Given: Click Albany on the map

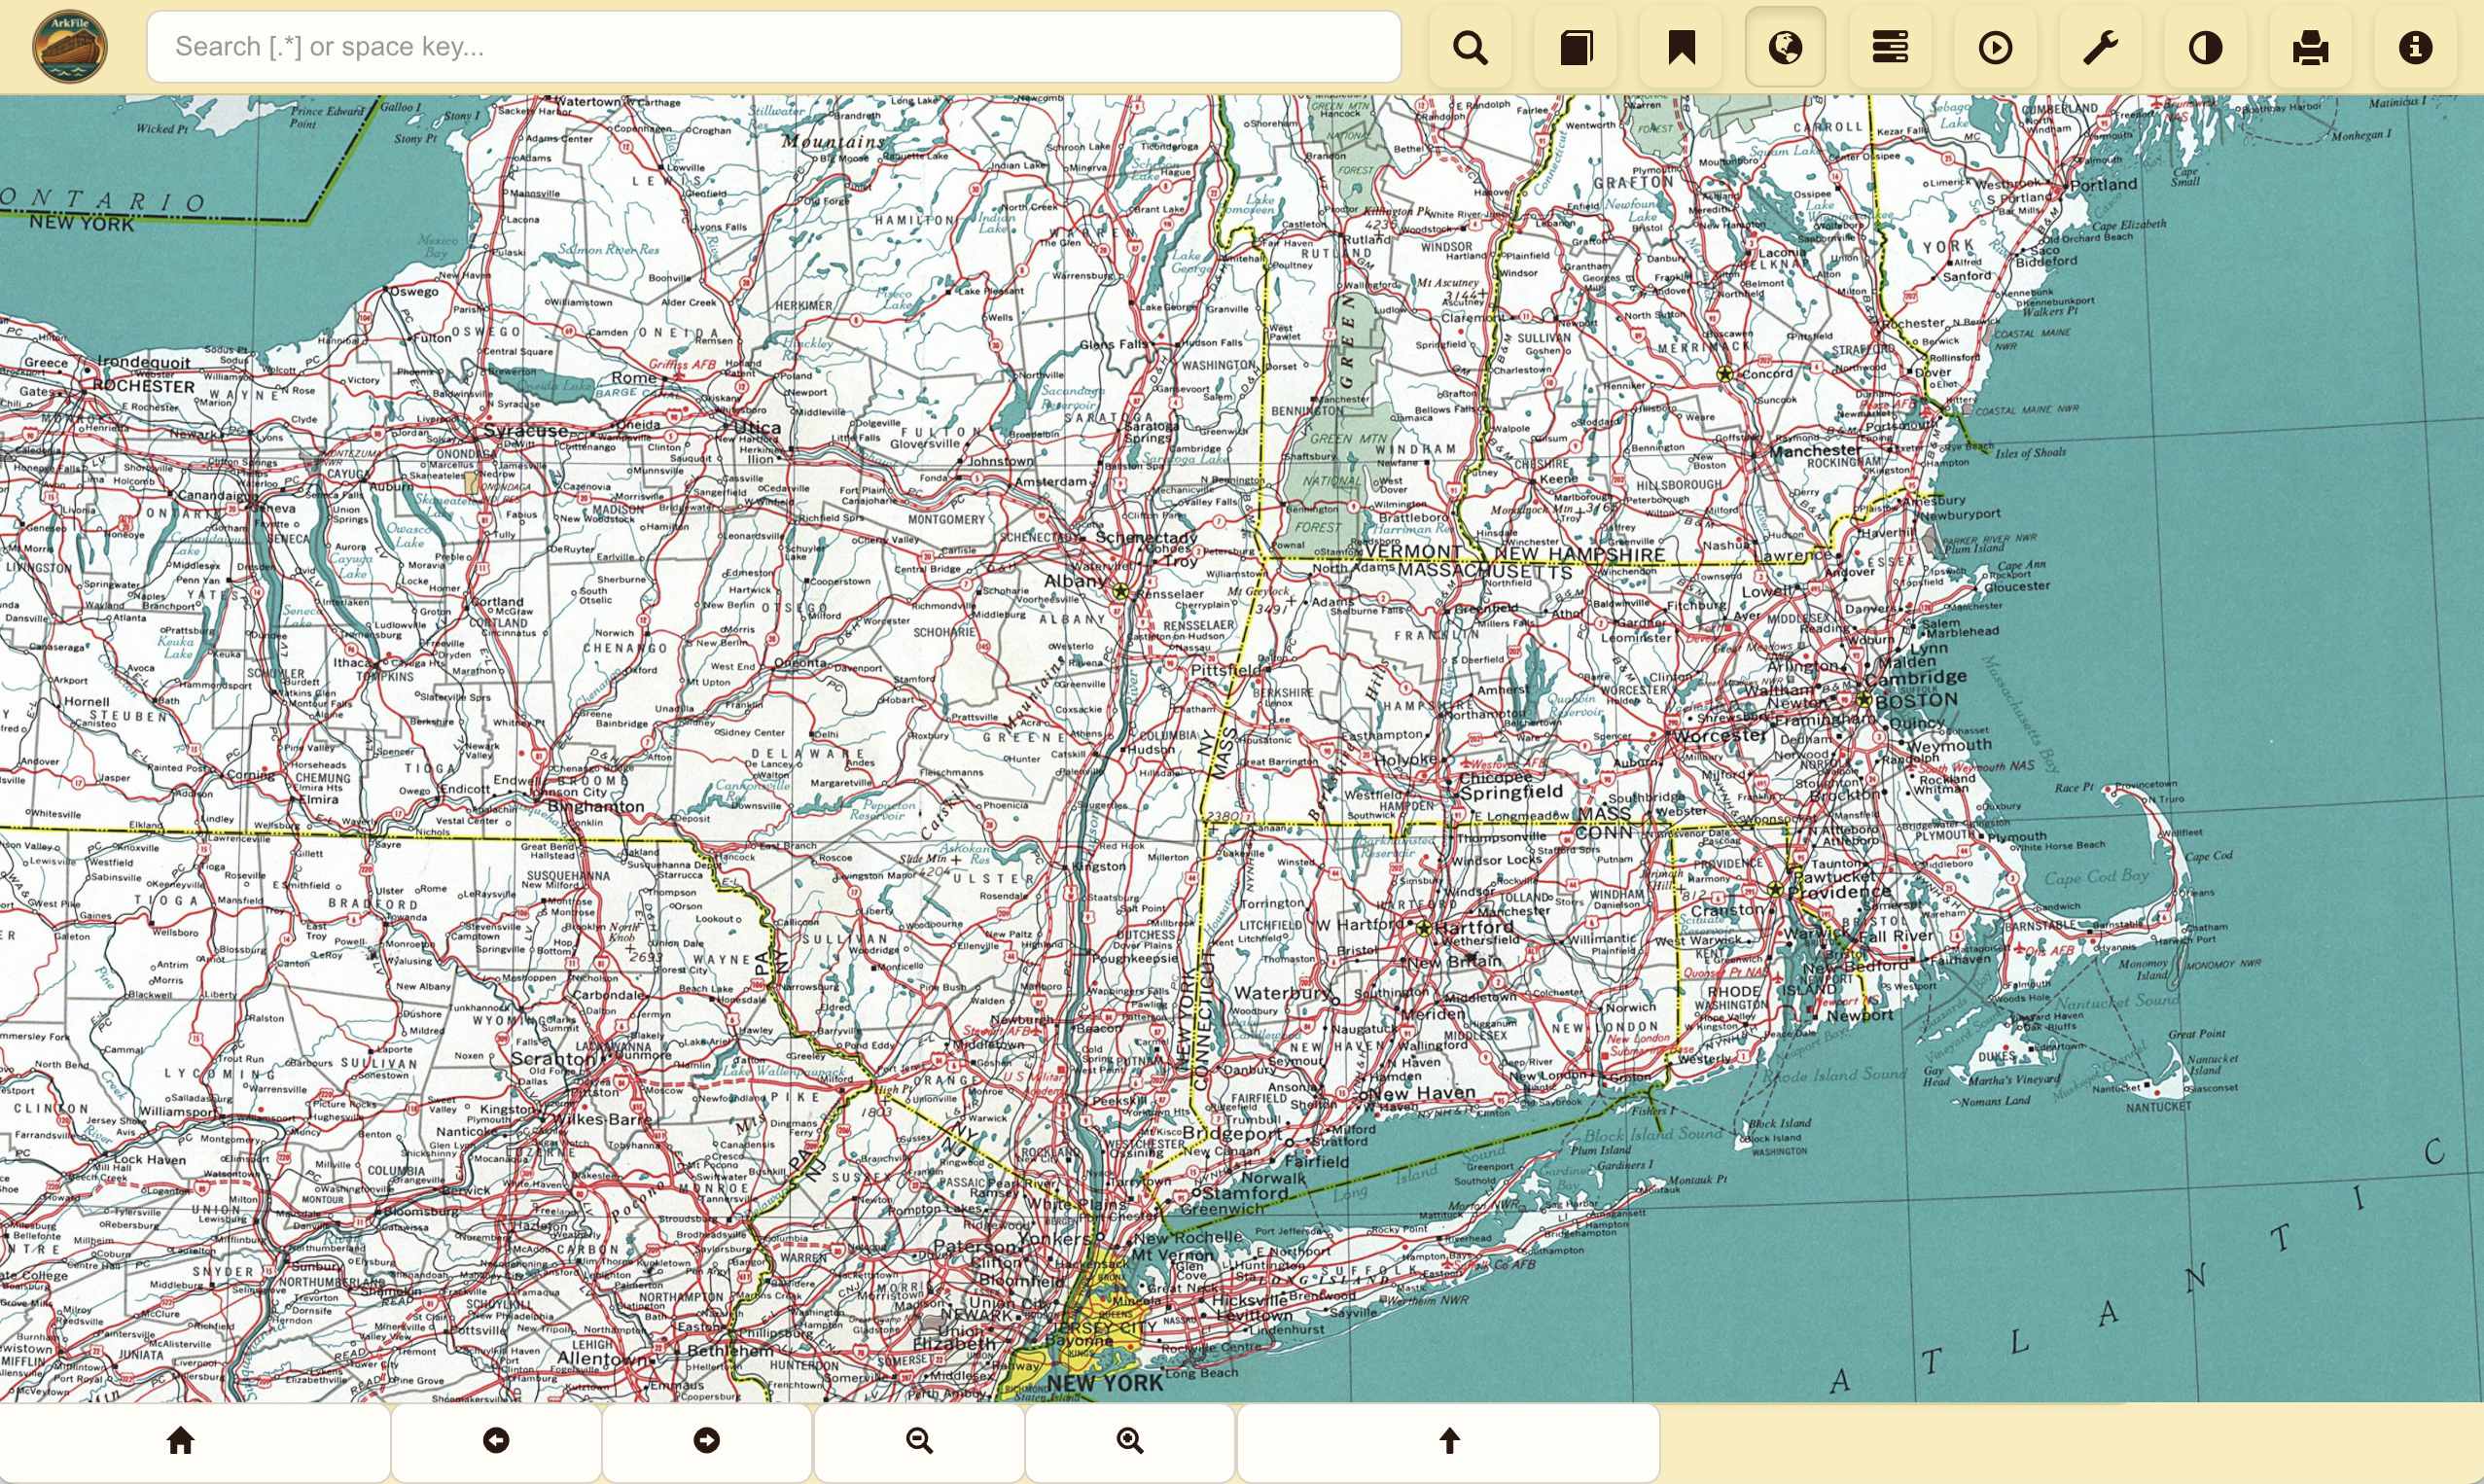Looking at the screenshot, I should click(x=1075, y=581).
